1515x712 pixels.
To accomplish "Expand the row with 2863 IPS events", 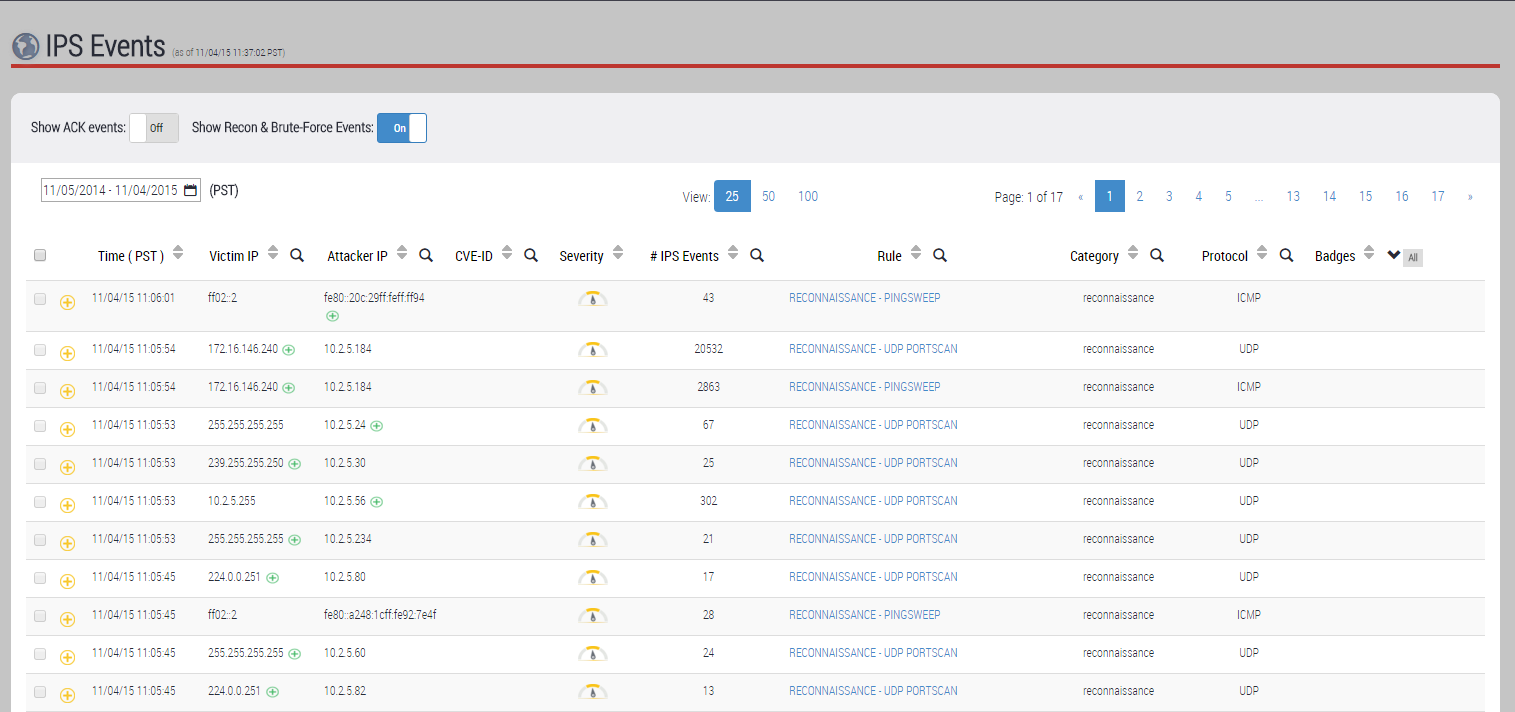I will [68, 391].
